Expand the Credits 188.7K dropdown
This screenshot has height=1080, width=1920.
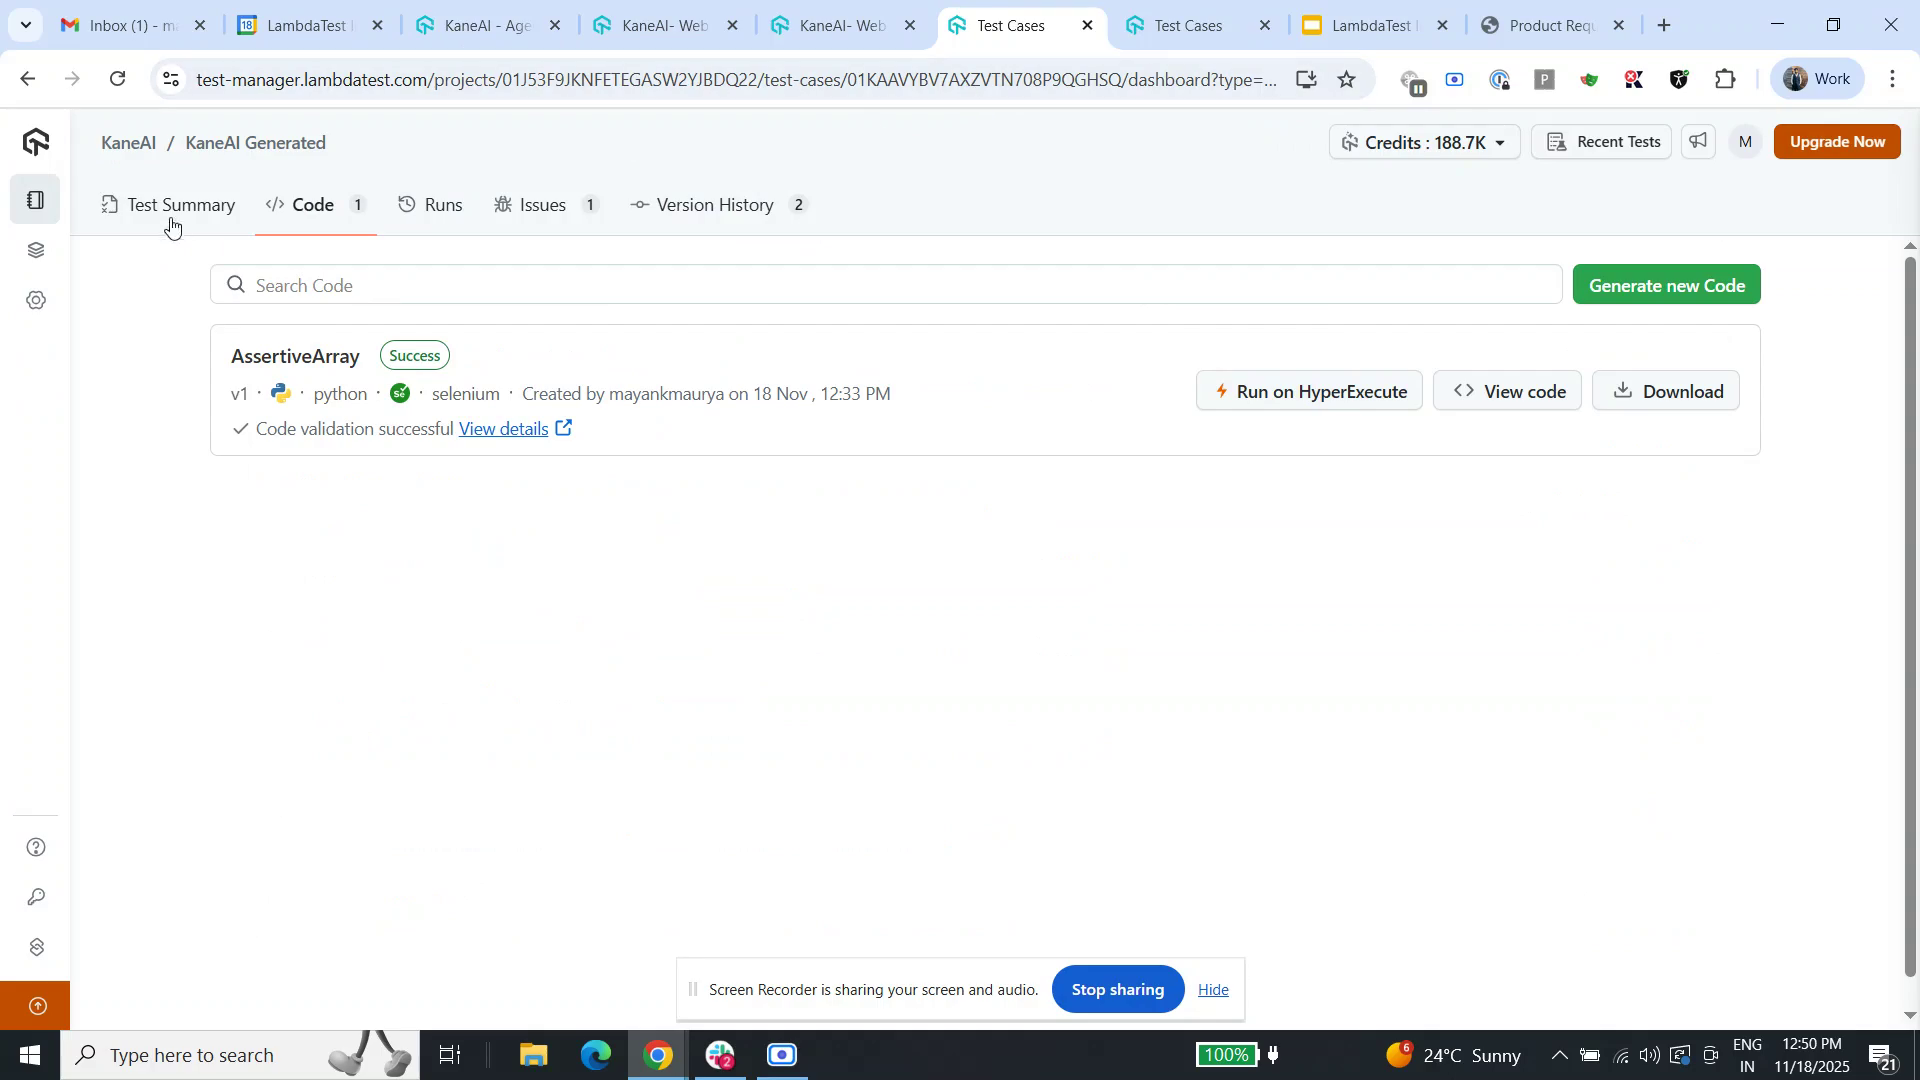tap(1423, 141)
